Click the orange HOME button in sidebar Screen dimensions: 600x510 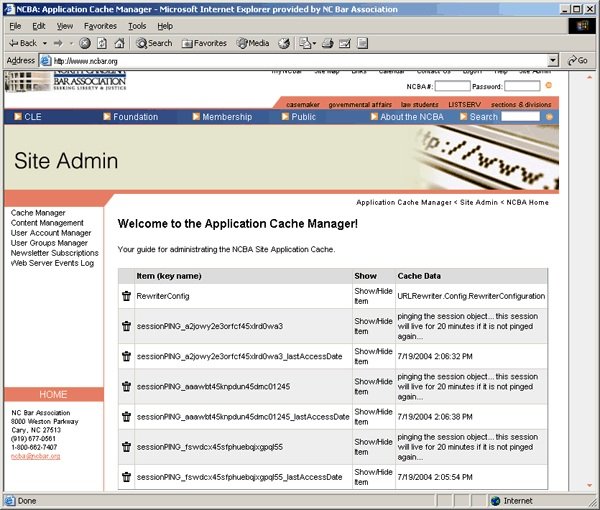[54, 394]
